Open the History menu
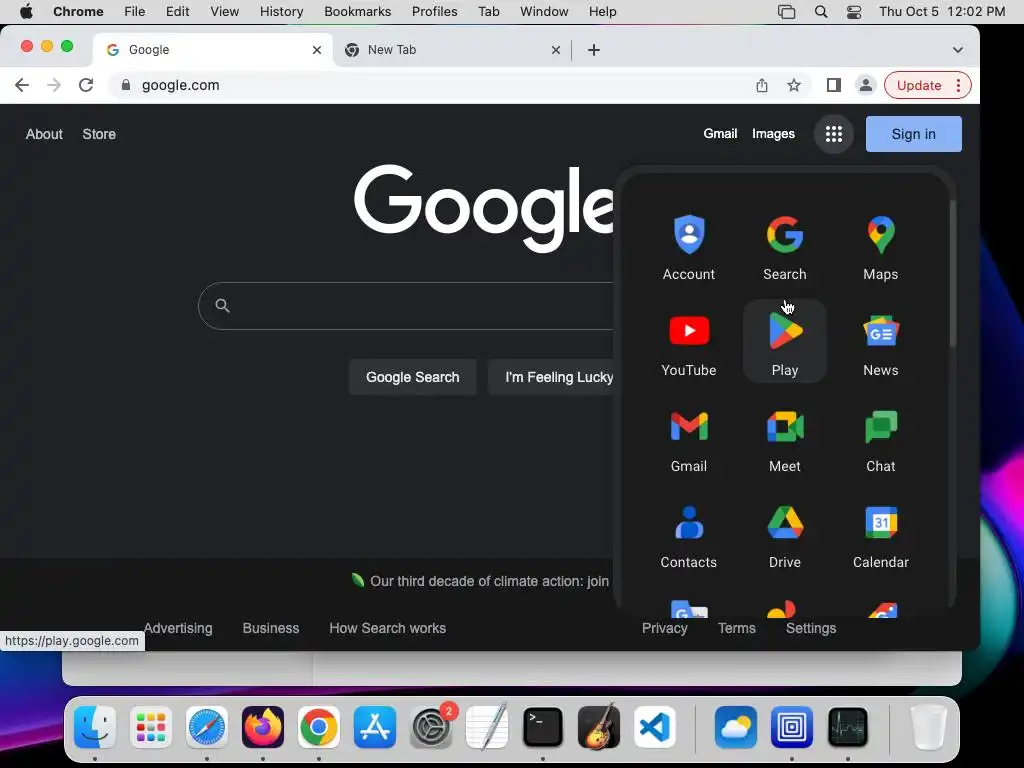 281,12
